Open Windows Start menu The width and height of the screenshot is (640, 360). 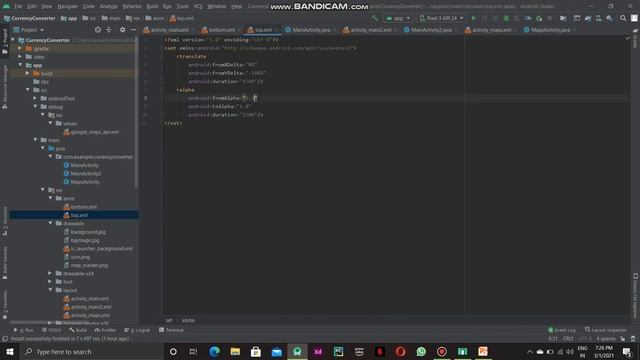(10, 351)
